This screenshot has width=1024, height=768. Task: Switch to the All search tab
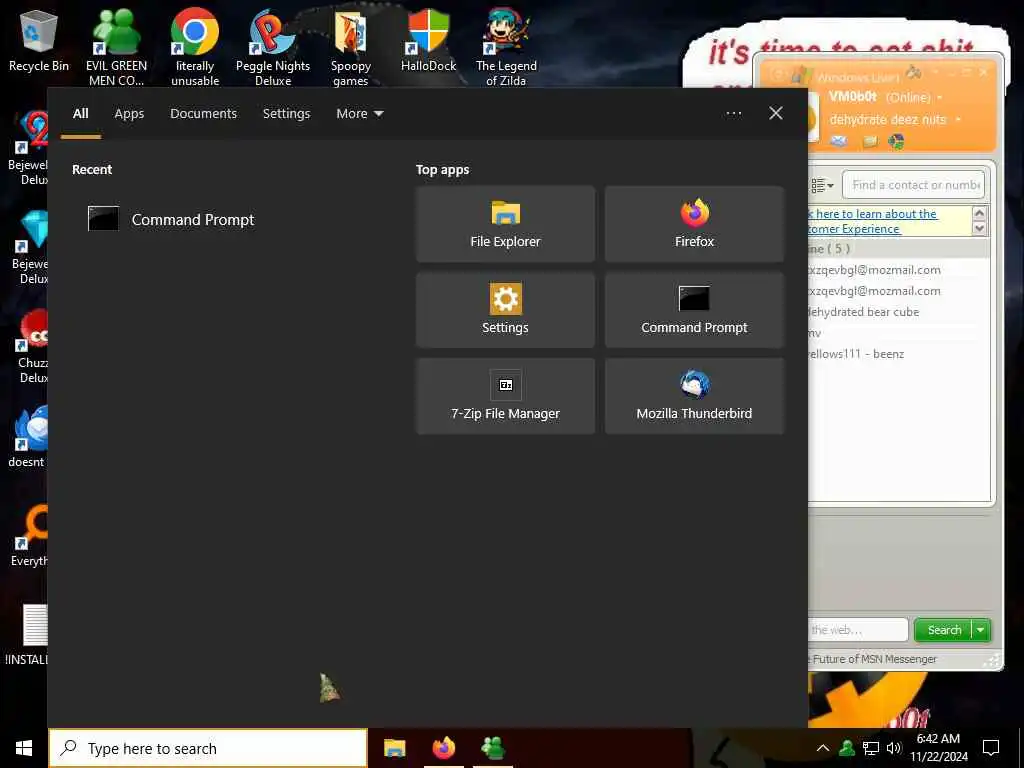pos(80,114)
